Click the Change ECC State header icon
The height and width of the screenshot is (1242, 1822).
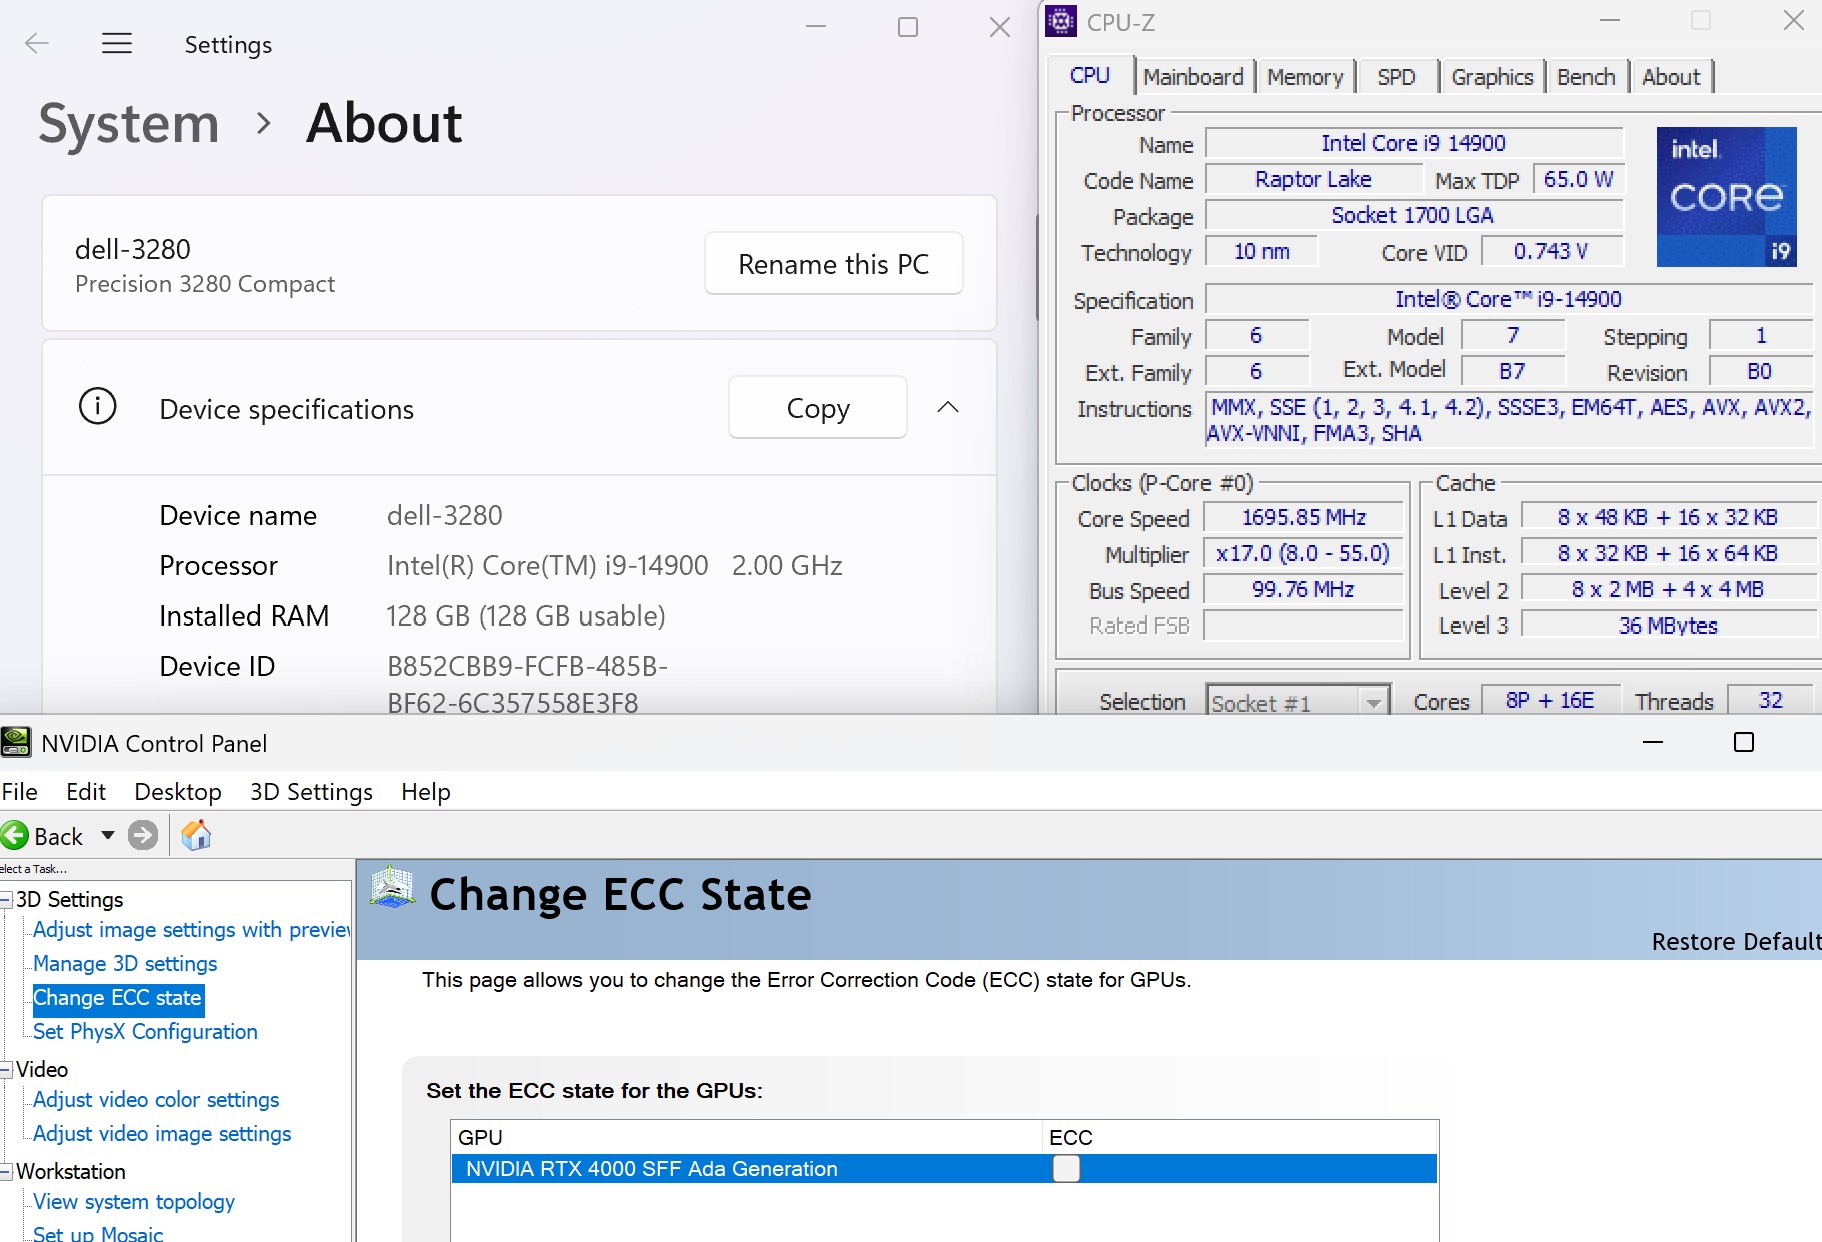coord(392,888)
